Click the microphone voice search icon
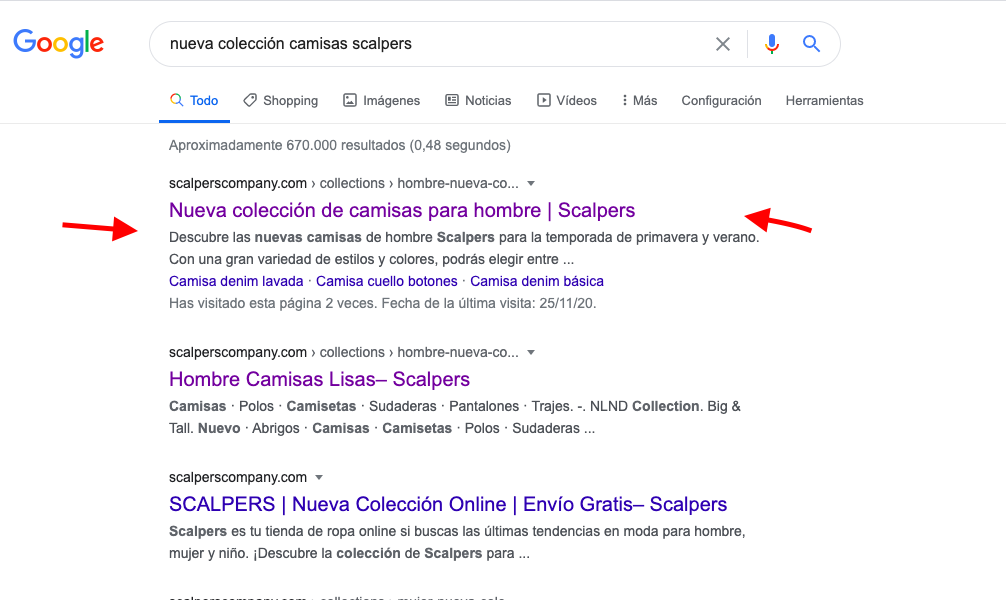The image size is (1006, 600). [x=771, y=44]
